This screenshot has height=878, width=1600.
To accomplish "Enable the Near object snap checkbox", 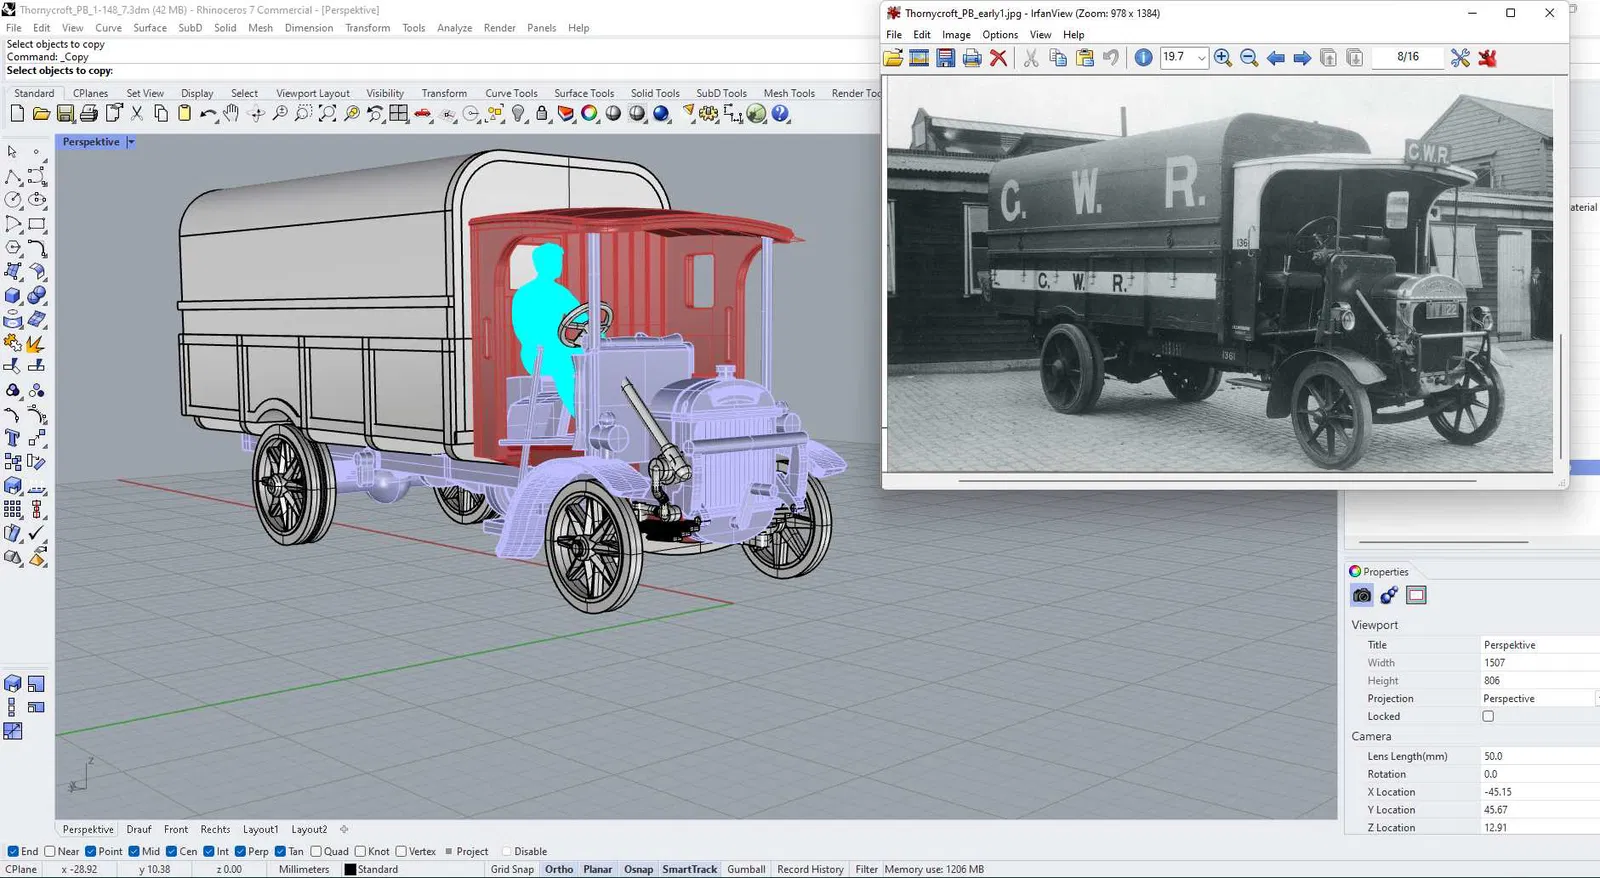I will point(50,852).
